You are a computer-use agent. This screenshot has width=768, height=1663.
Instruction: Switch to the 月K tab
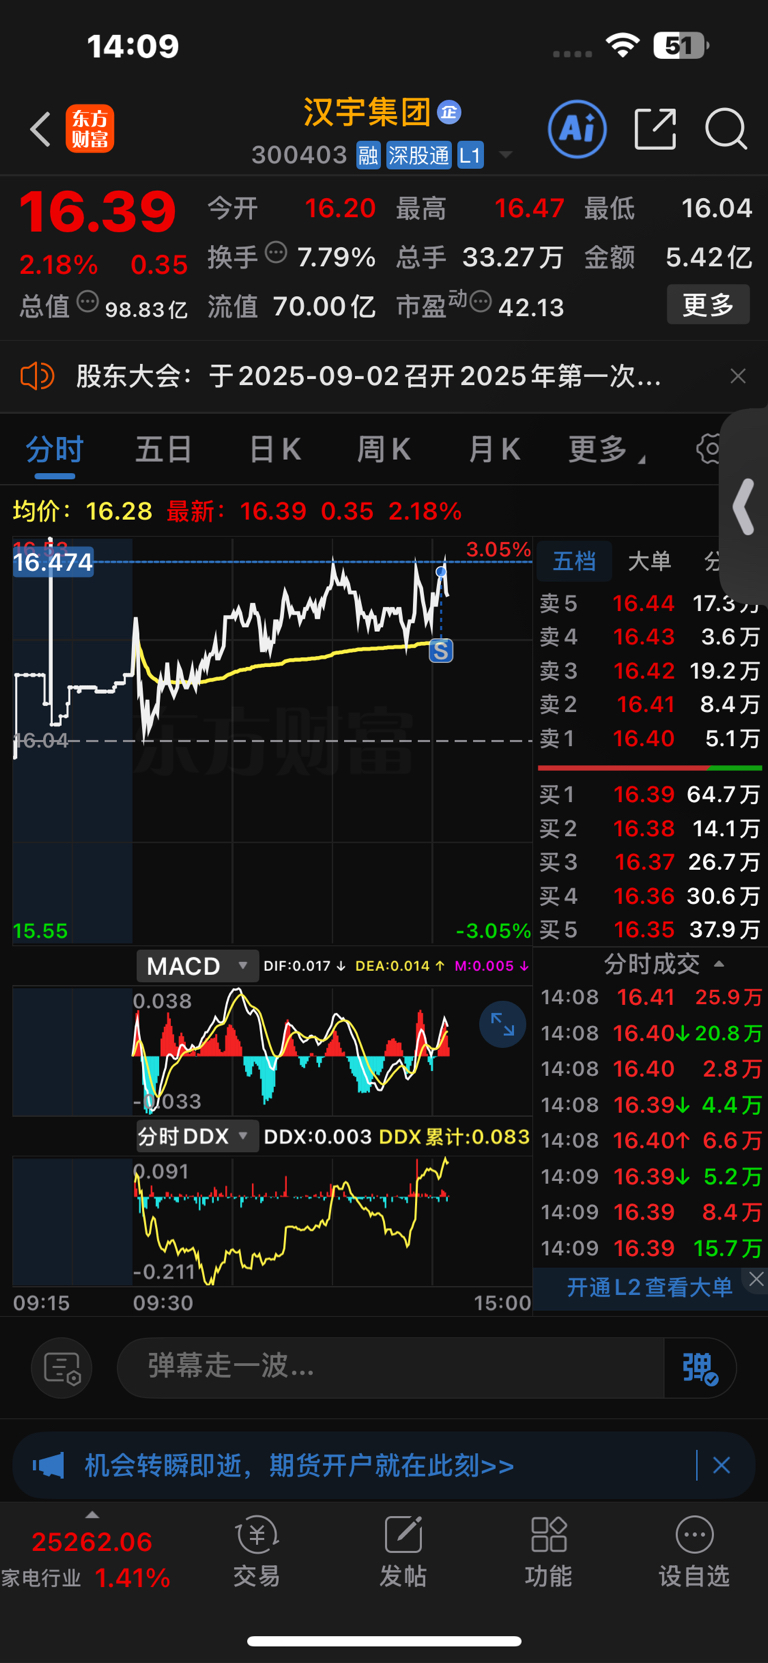coord(494,449)
